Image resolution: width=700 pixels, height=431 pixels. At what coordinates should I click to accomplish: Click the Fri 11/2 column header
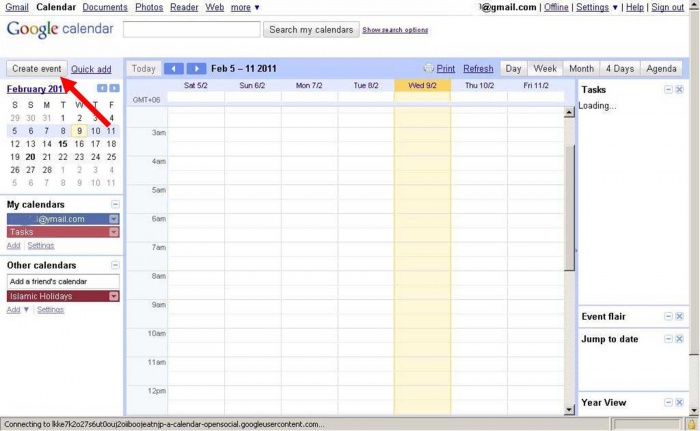[536, 85]
